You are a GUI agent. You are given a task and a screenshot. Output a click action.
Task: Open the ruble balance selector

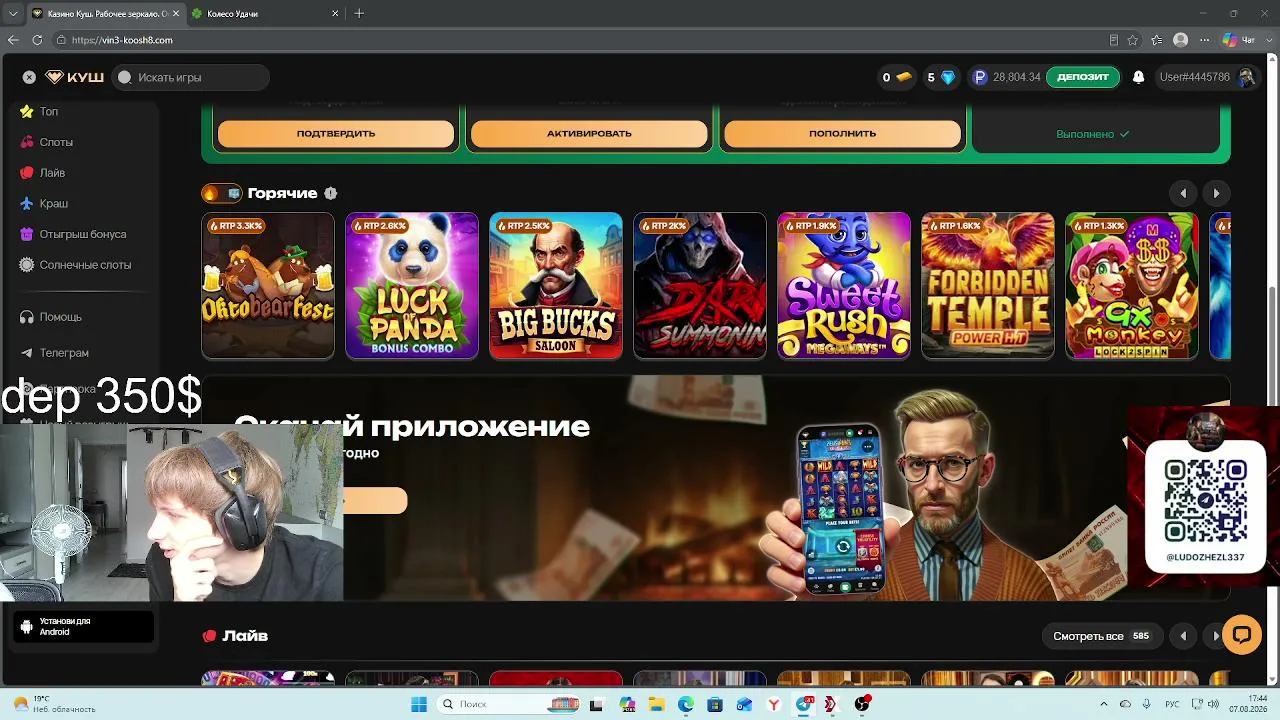(1007, 77)
